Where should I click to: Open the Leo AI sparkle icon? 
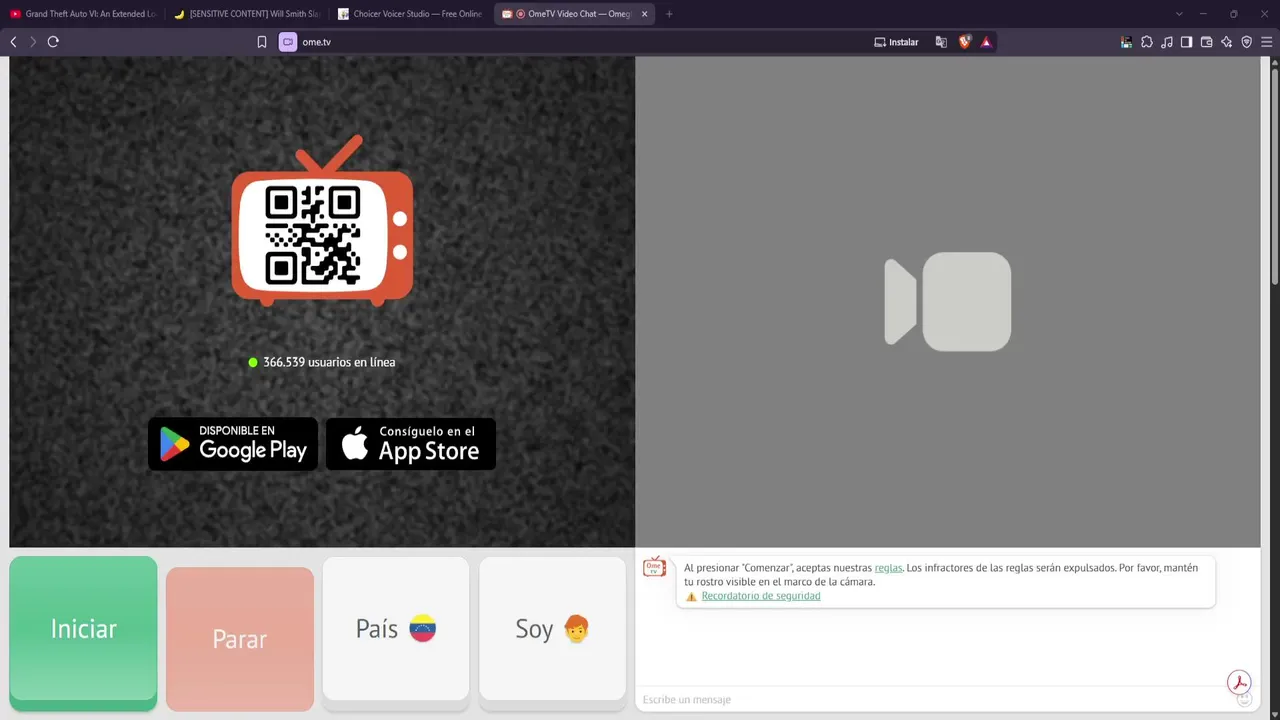click(x=1226, y=42)
